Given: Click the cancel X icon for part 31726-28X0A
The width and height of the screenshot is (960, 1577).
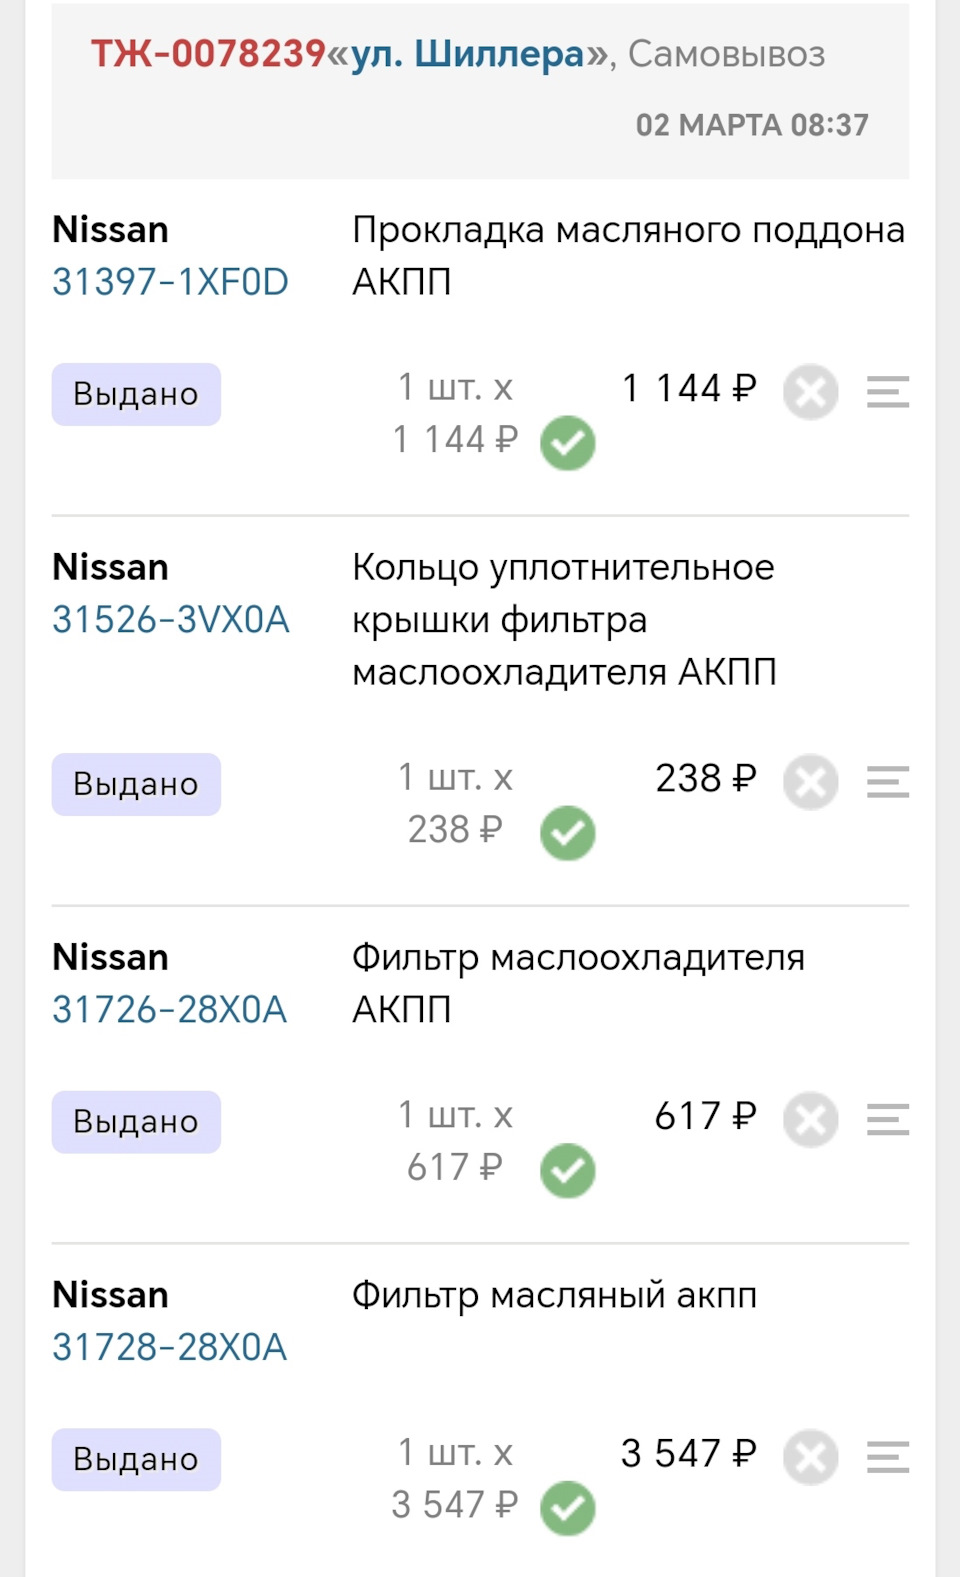Looking at the screenshot, I should click(810, 1120).
